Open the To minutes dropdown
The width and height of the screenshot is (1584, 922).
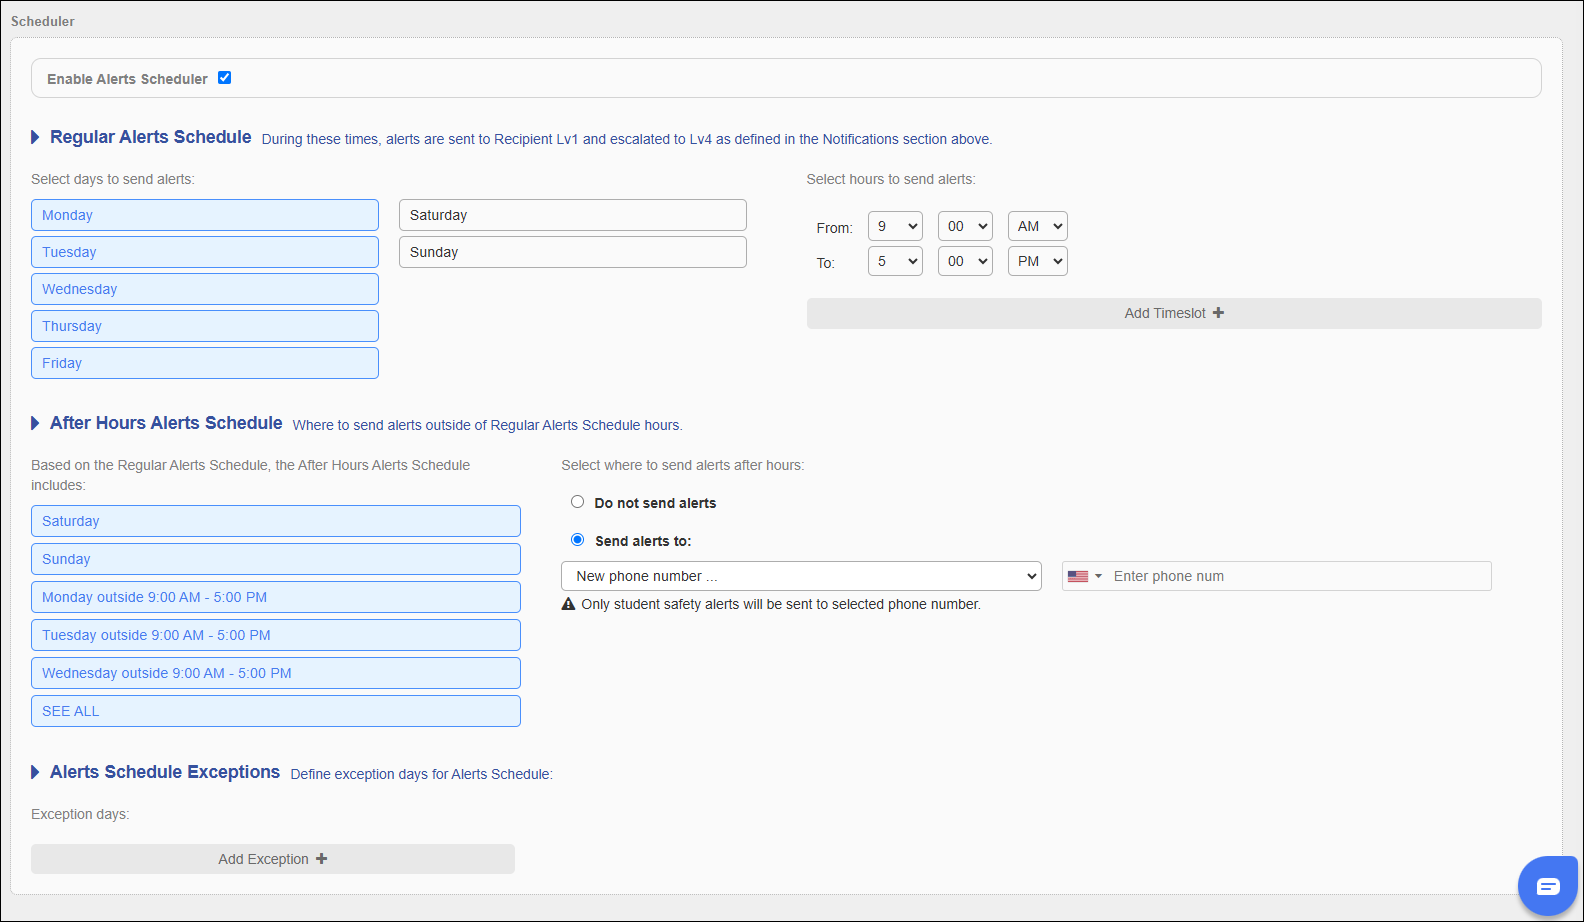click(965, 261)
